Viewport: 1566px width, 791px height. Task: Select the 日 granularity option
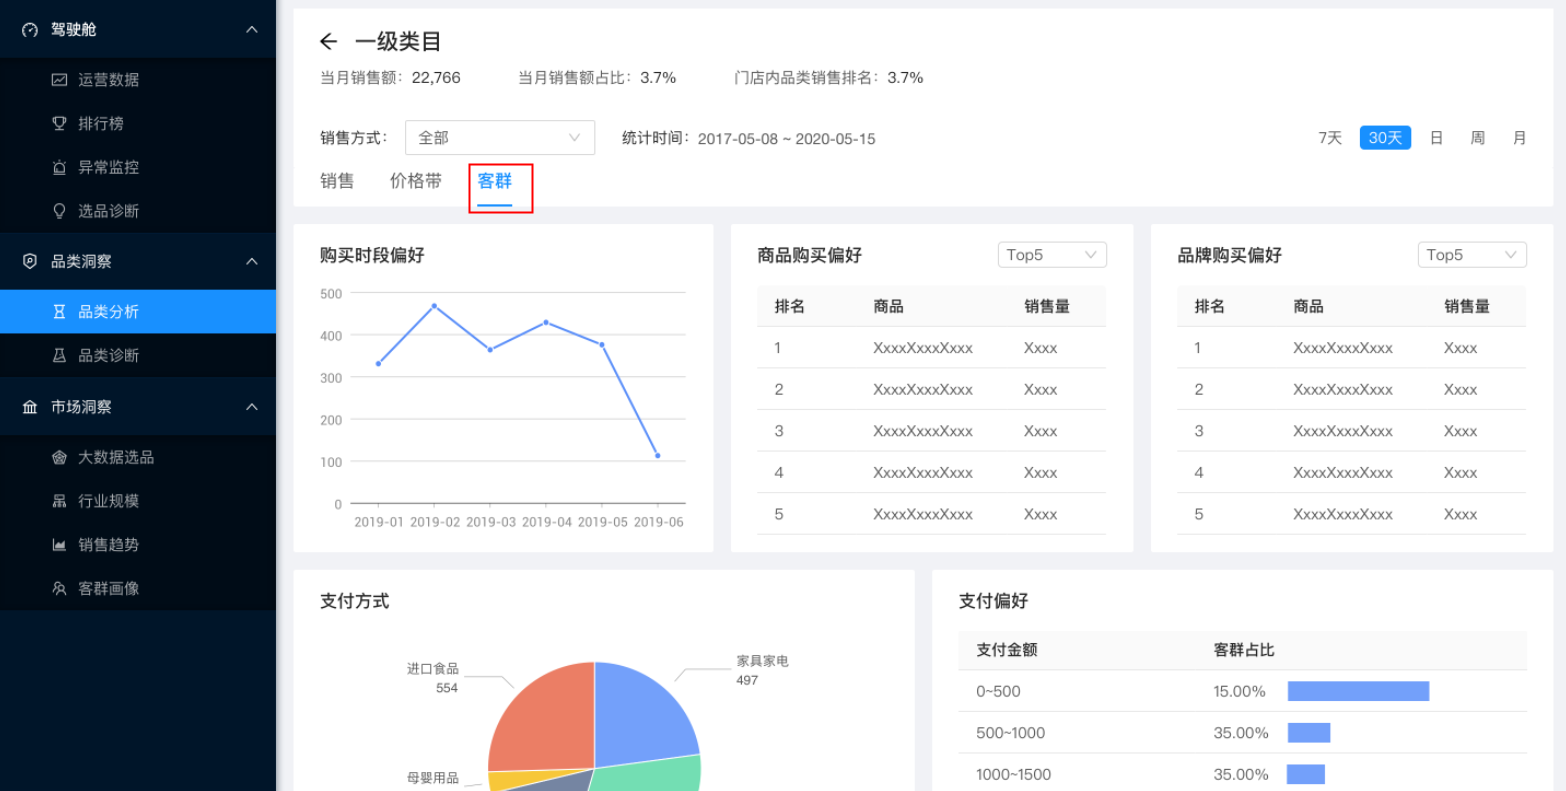tap(1436, 138)
